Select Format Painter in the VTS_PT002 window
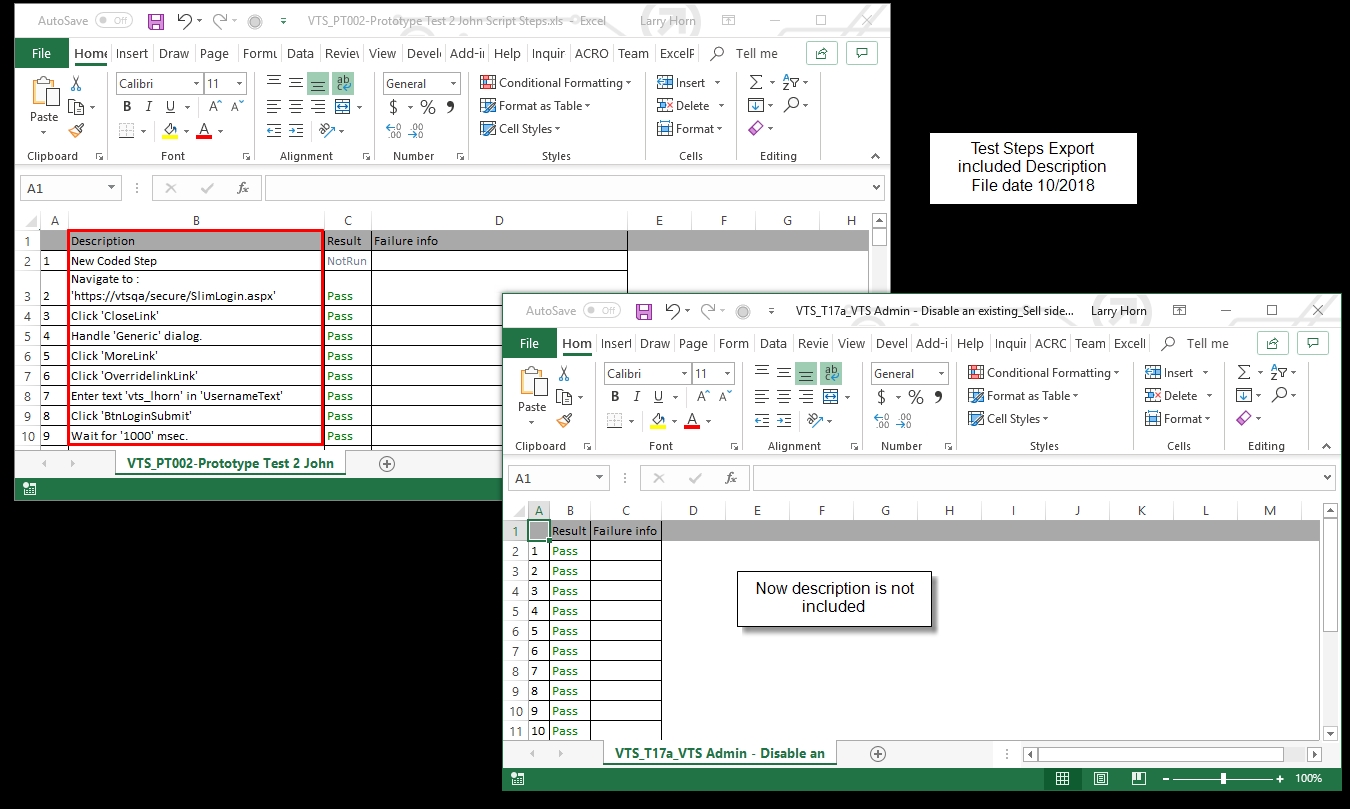 tap(76, 131)
